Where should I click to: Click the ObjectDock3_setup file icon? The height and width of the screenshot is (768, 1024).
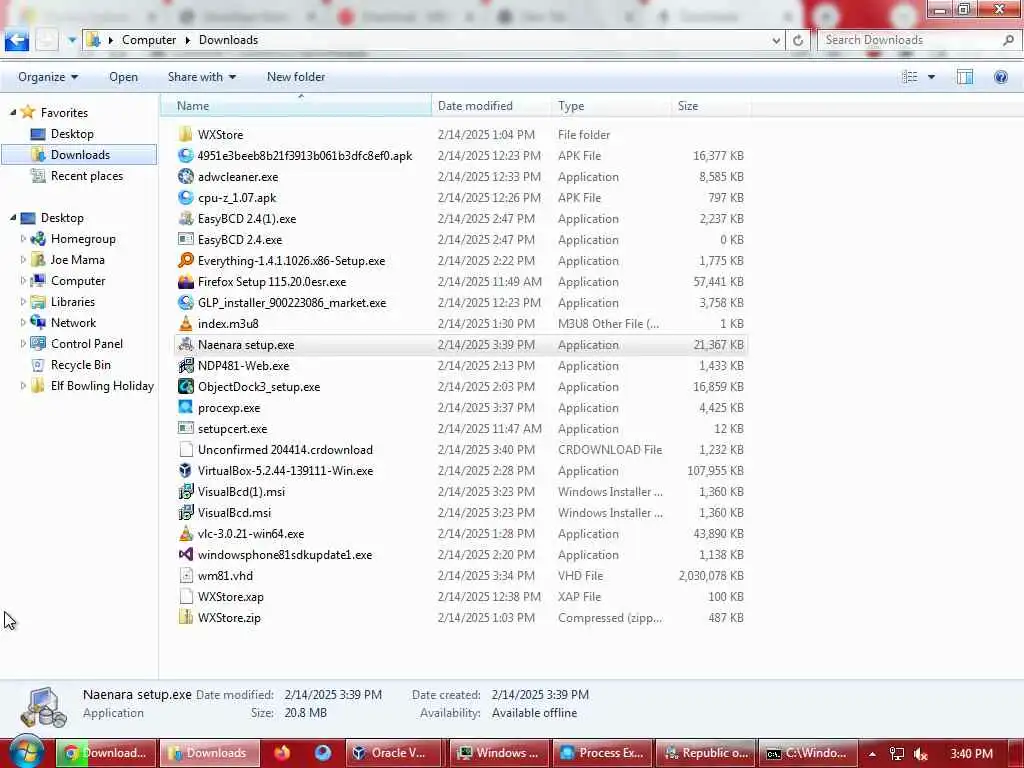[x=185, y=387]
